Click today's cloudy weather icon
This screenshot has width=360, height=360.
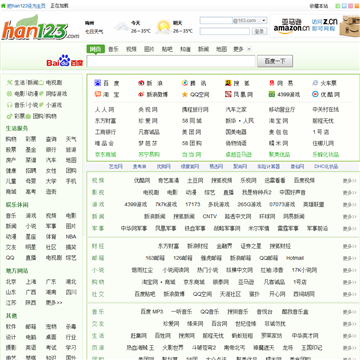pos(122,27)
